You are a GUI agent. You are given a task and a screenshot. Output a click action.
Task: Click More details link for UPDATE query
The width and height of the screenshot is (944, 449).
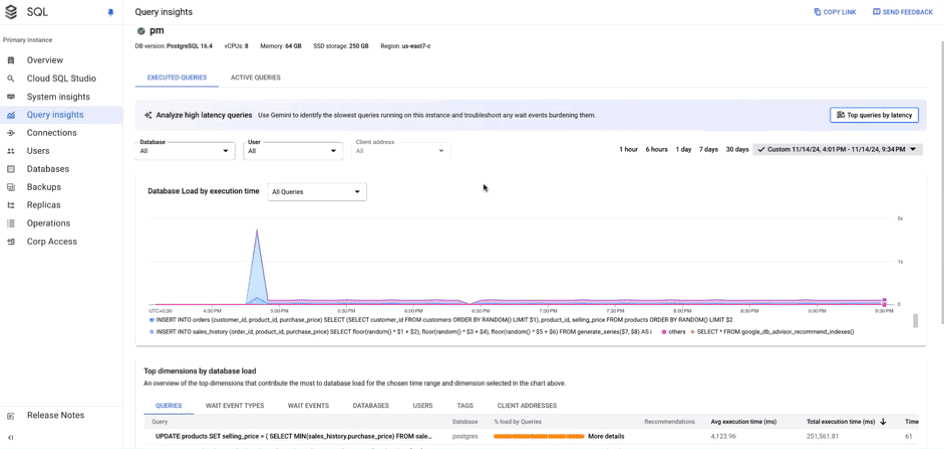[606, 436]
